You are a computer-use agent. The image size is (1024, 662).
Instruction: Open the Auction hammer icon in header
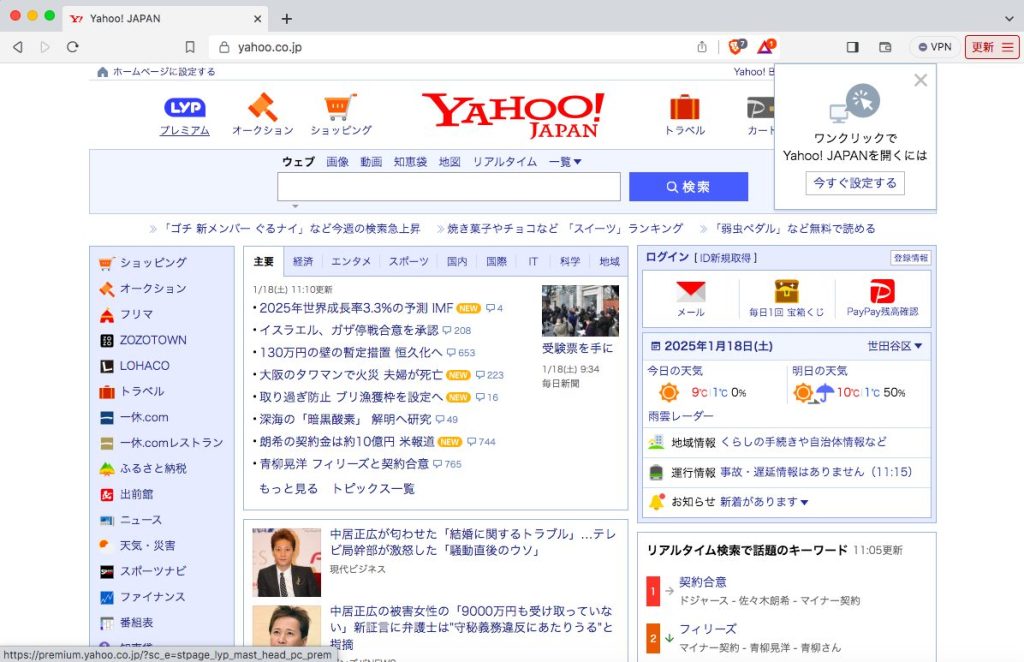(x=263, y=108)
